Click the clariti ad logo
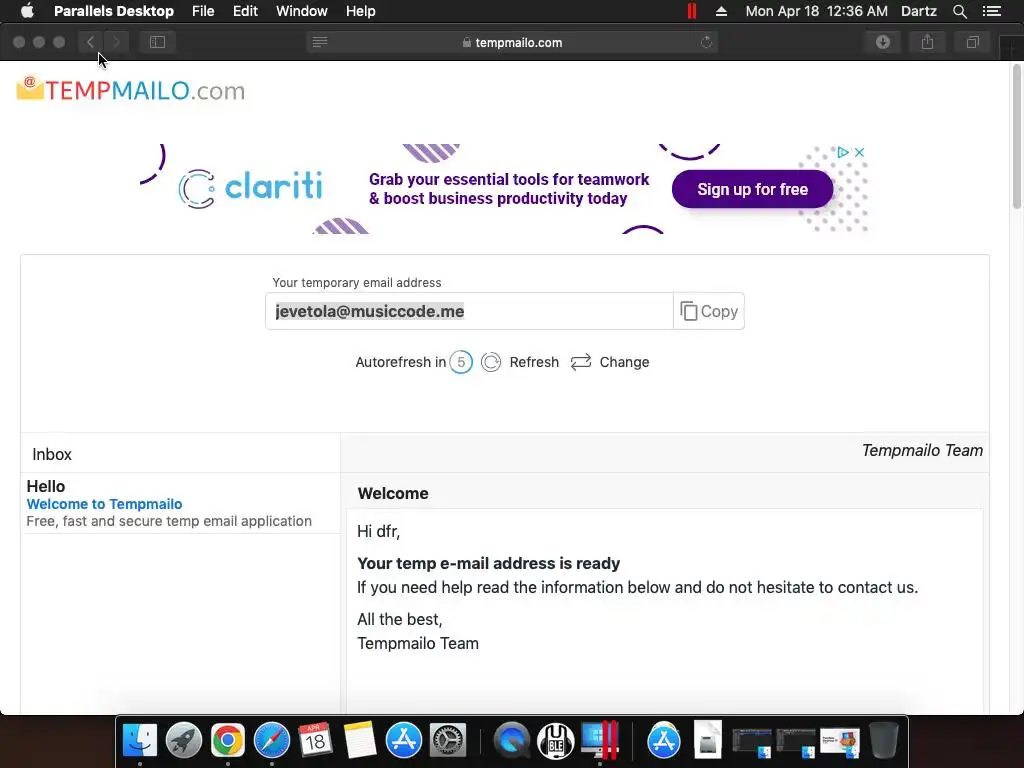Screen dimensions: 1024x768 click(x=251, y=188)
